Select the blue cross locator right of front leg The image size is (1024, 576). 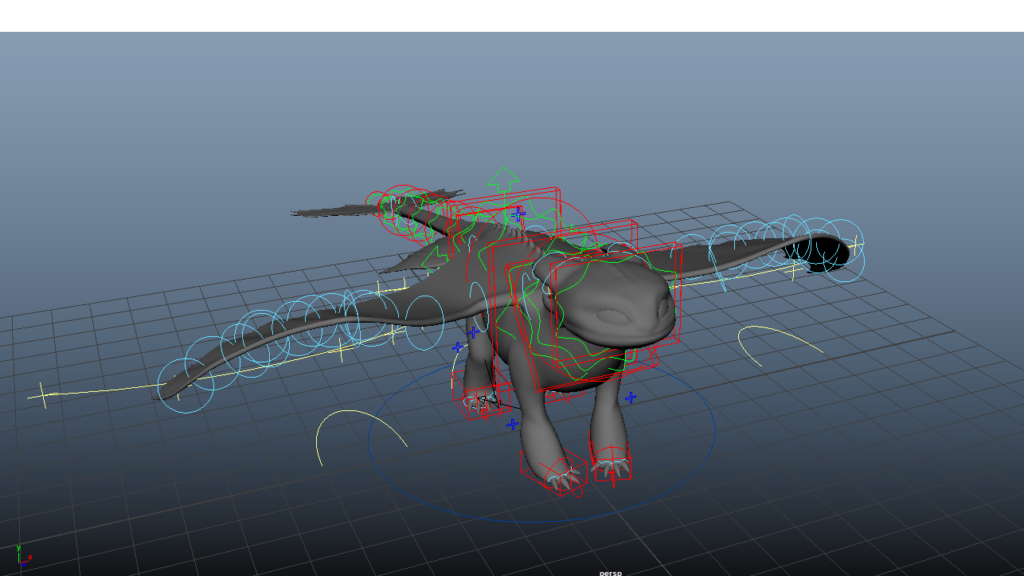coord(631,397)
